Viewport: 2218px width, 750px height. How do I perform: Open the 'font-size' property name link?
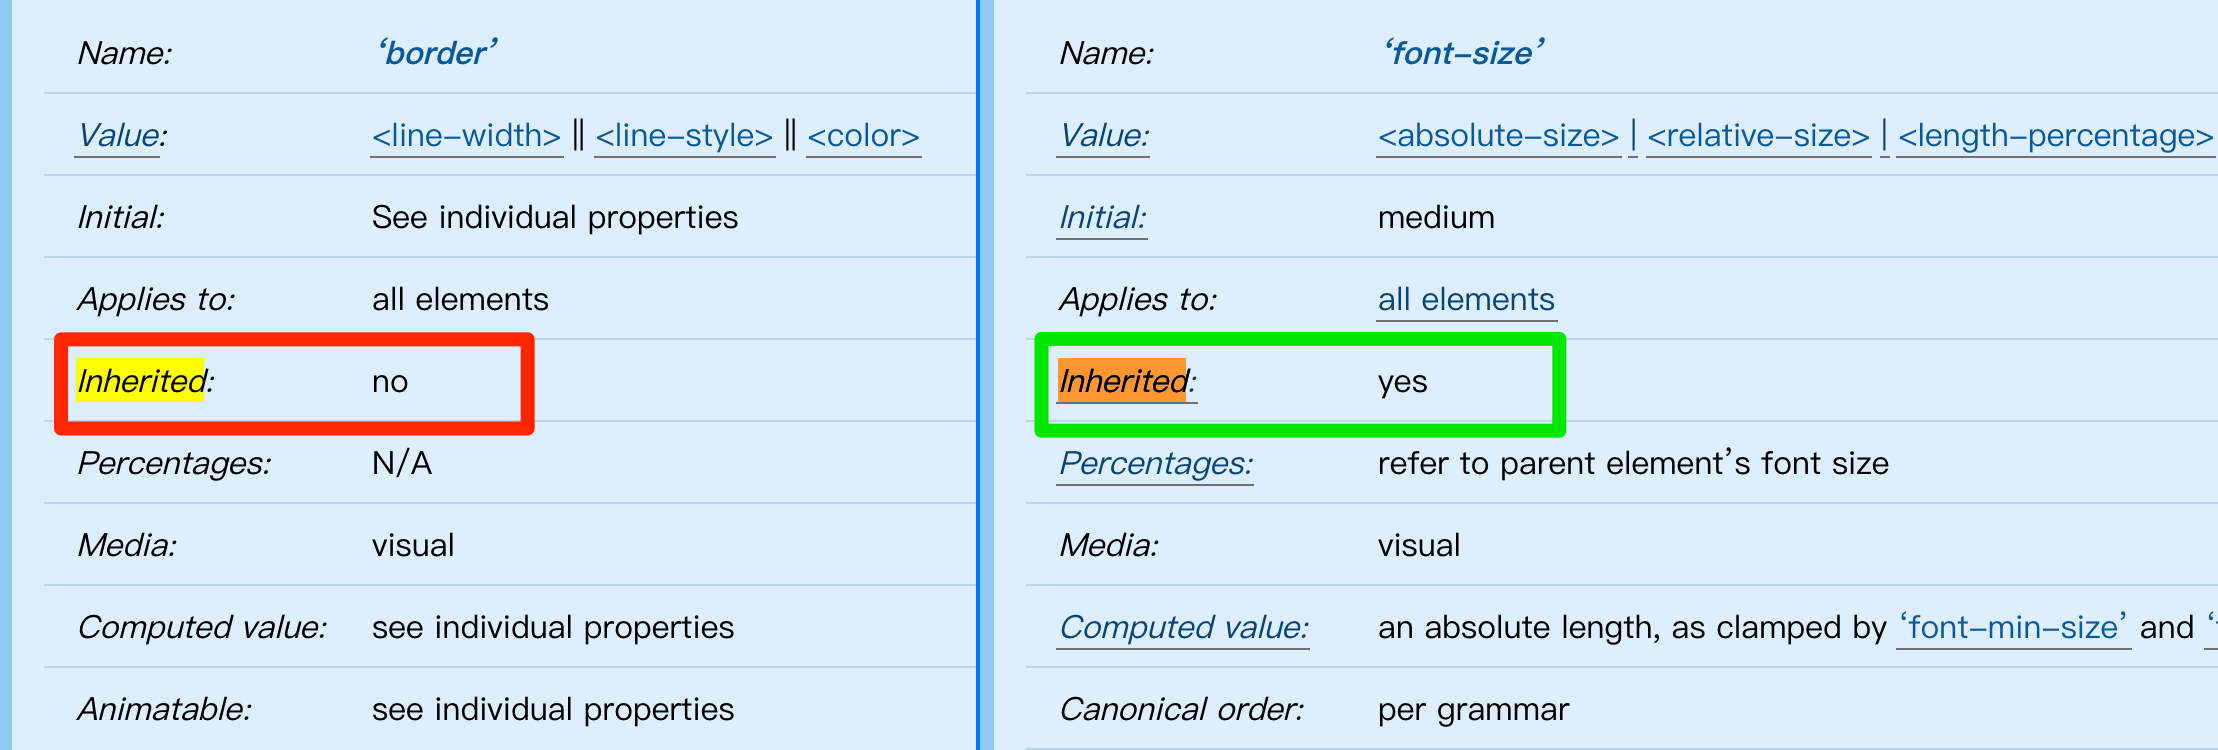pos(1463,53)
